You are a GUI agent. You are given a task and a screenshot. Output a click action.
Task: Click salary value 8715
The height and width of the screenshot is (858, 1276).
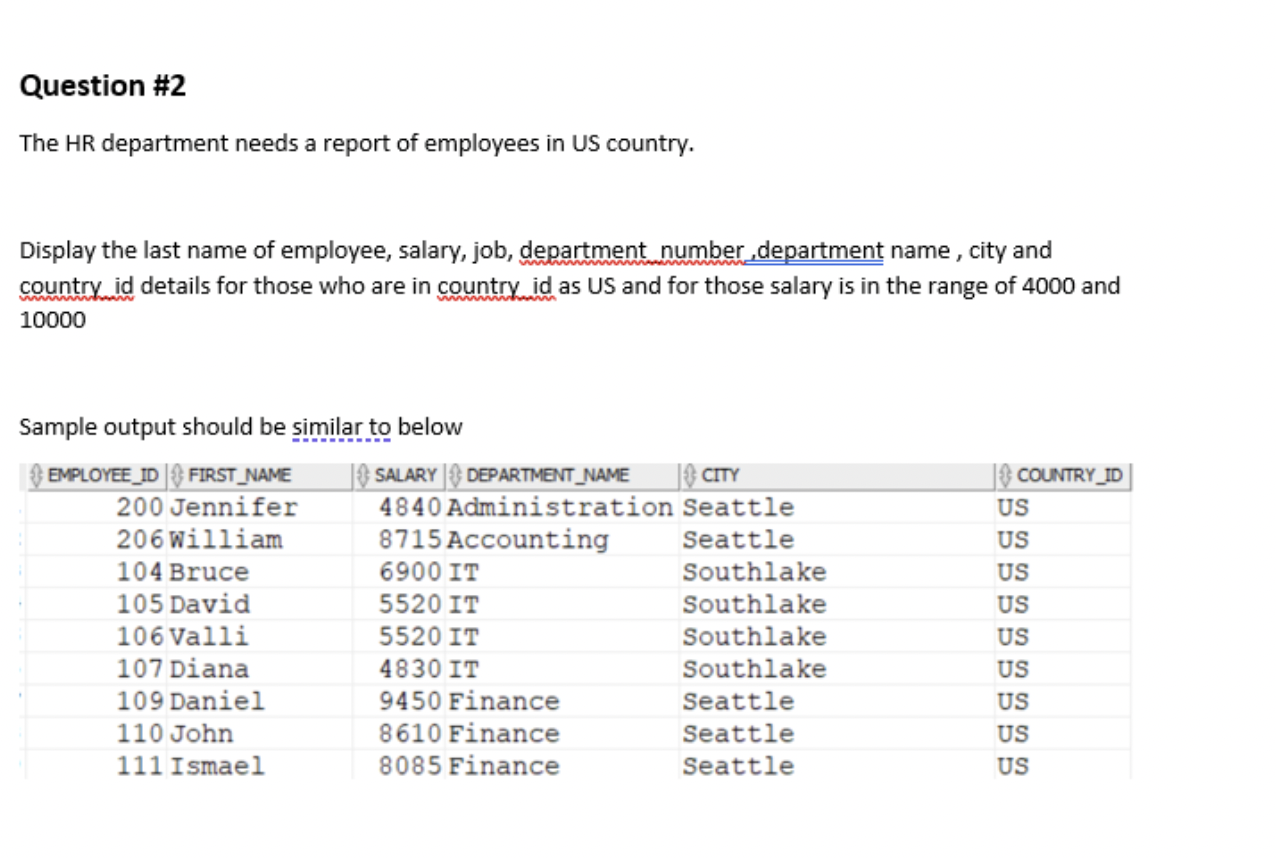coord(411,540)
